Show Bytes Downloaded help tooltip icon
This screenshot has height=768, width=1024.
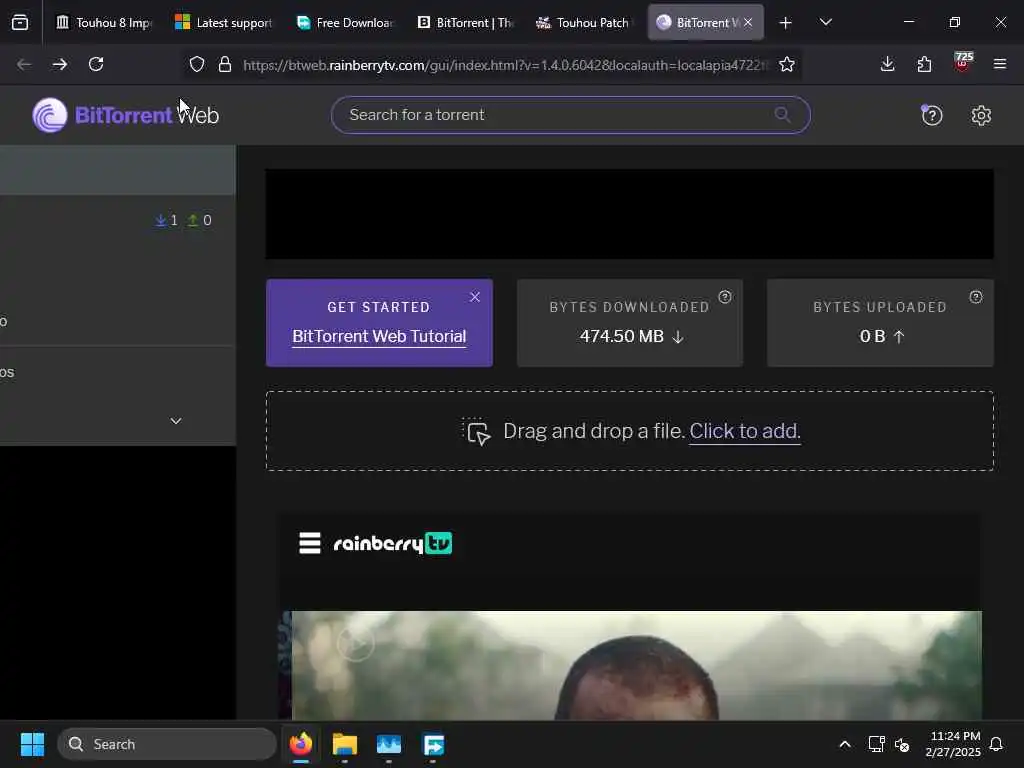(725, 297)
